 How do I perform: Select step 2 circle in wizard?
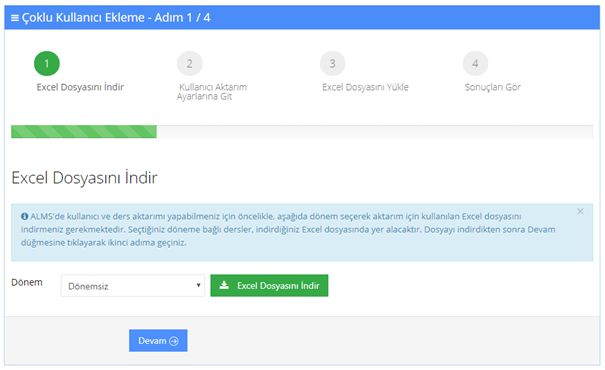tap(189, 64)
